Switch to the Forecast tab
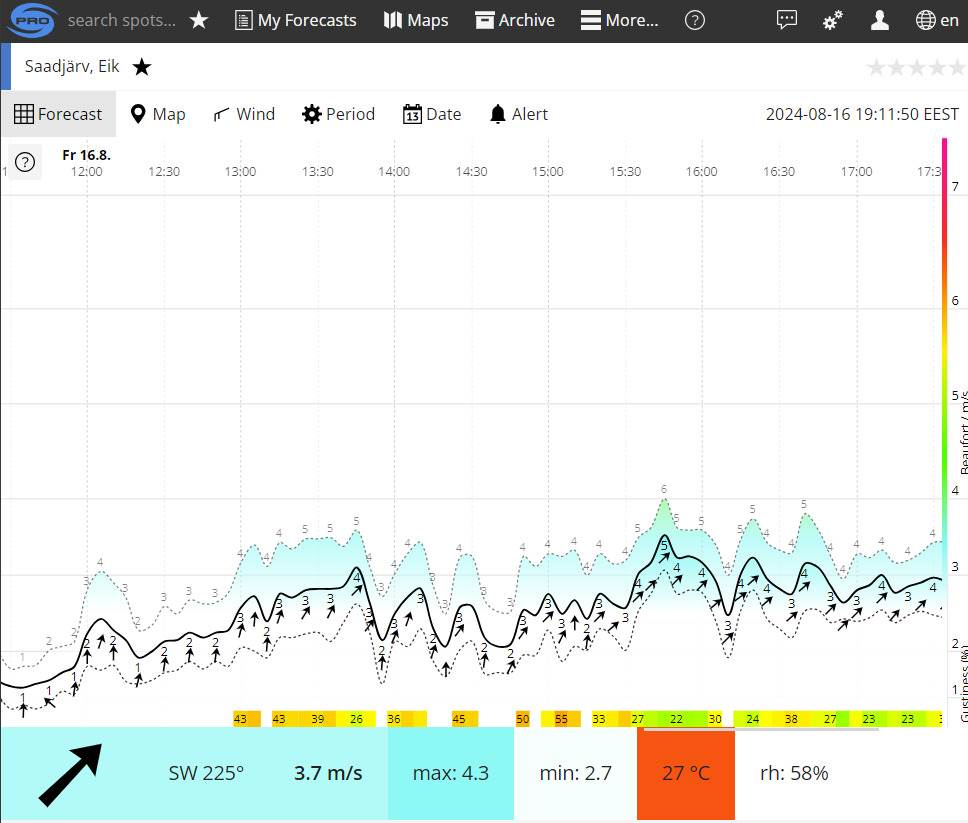This screenshot has width=968, height=823. coord(58,114)
